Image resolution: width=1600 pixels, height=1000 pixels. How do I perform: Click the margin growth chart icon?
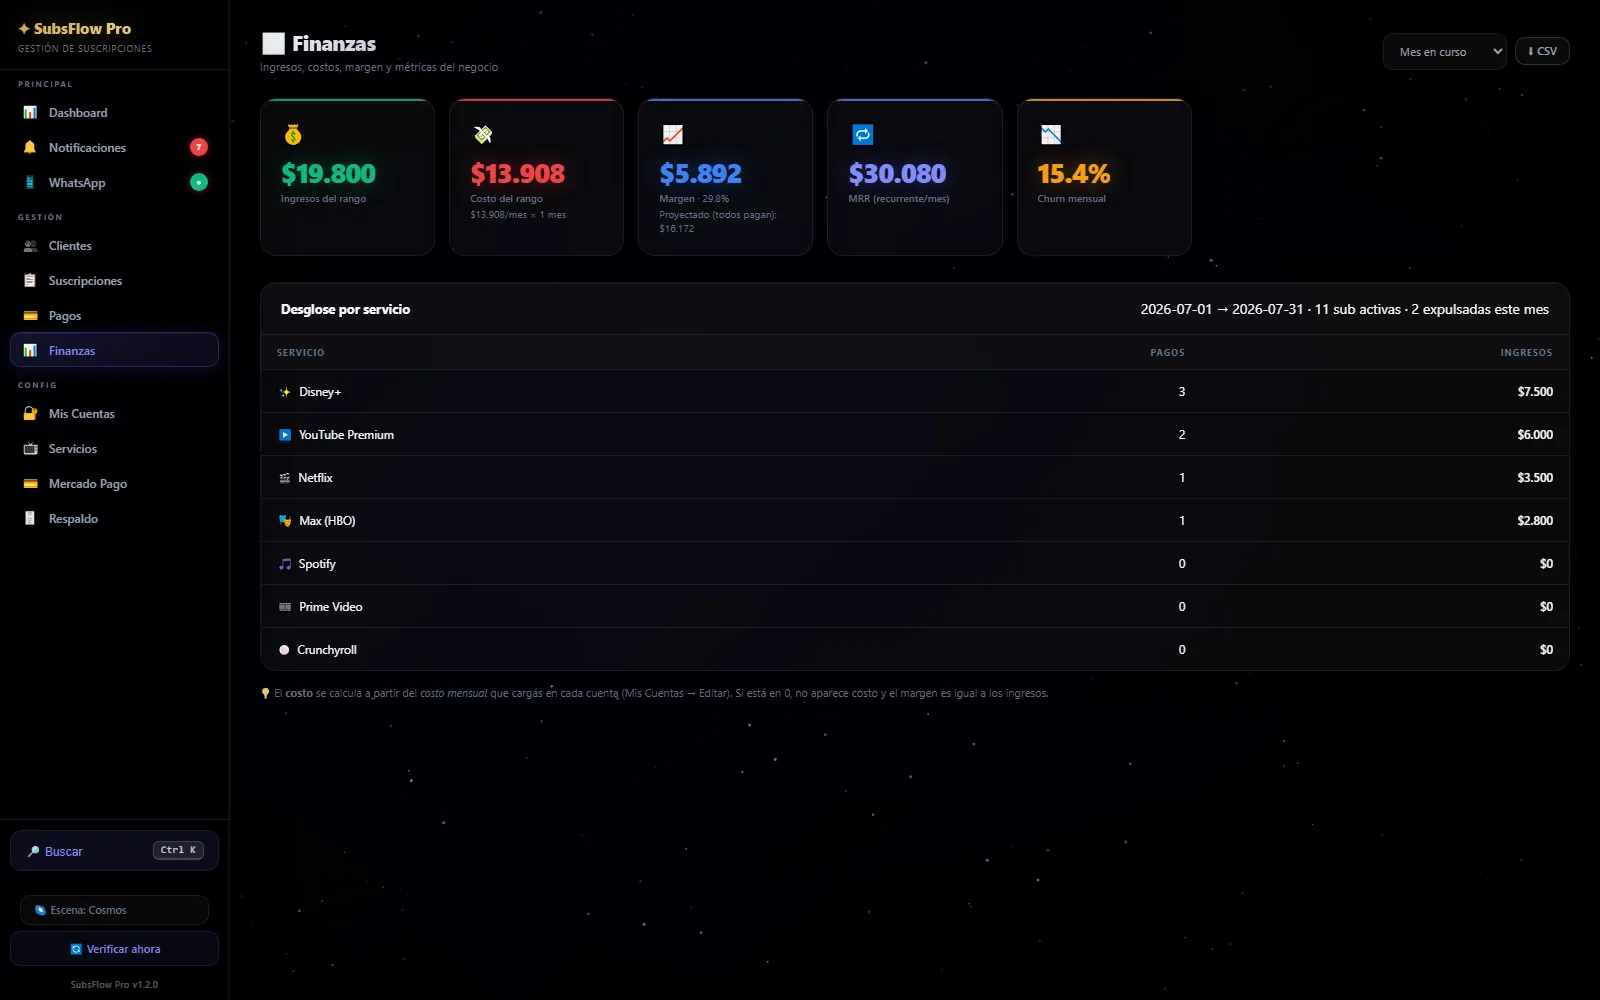[x=672, y=135]
